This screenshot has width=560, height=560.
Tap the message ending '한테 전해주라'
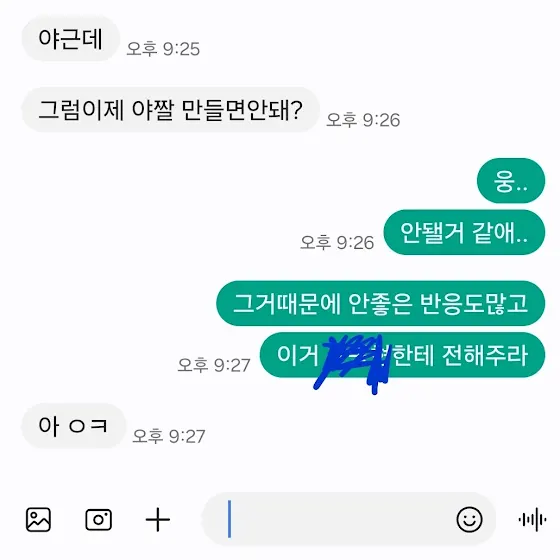point(402,355)
